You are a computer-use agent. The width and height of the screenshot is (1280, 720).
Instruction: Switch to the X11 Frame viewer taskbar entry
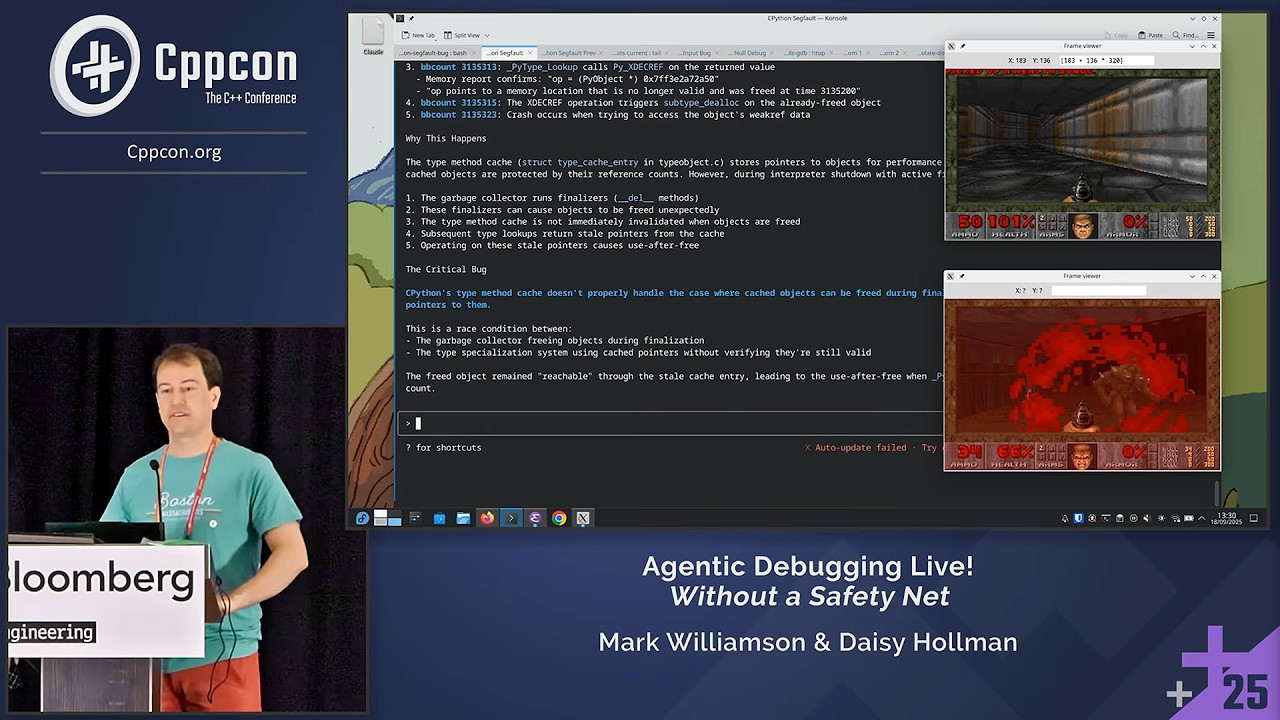click(x=583, y=518)
